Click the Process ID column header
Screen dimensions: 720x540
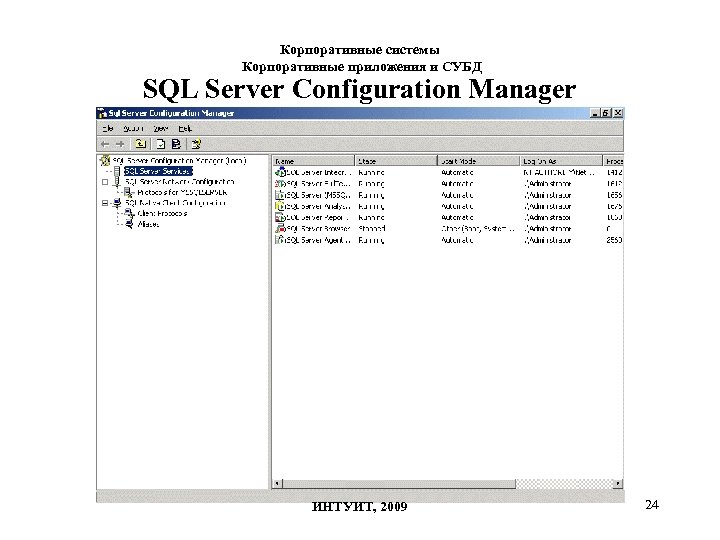(613, 161)
